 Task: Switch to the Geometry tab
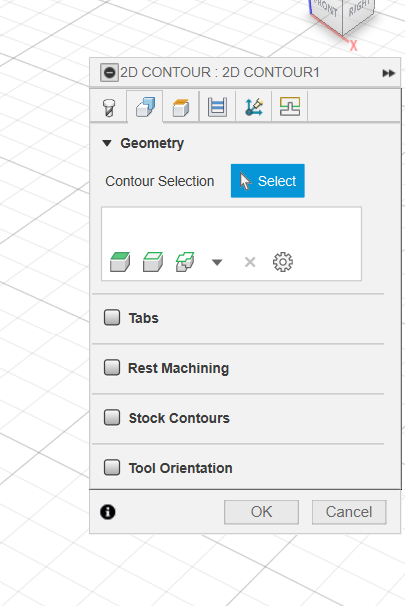pos(145,107)
